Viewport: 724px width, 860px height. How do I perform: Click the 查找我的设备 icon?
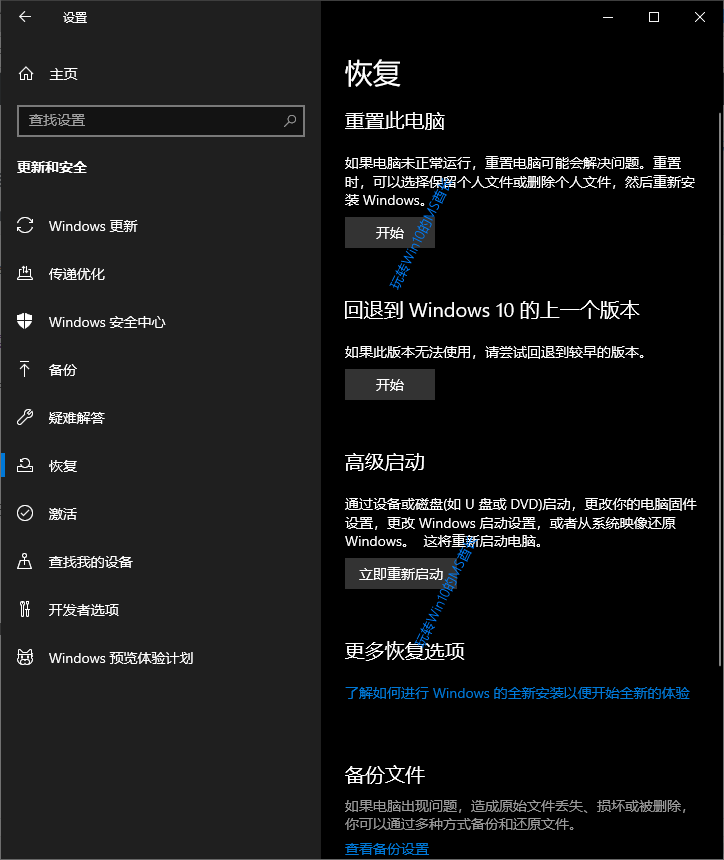pos(25,561)
